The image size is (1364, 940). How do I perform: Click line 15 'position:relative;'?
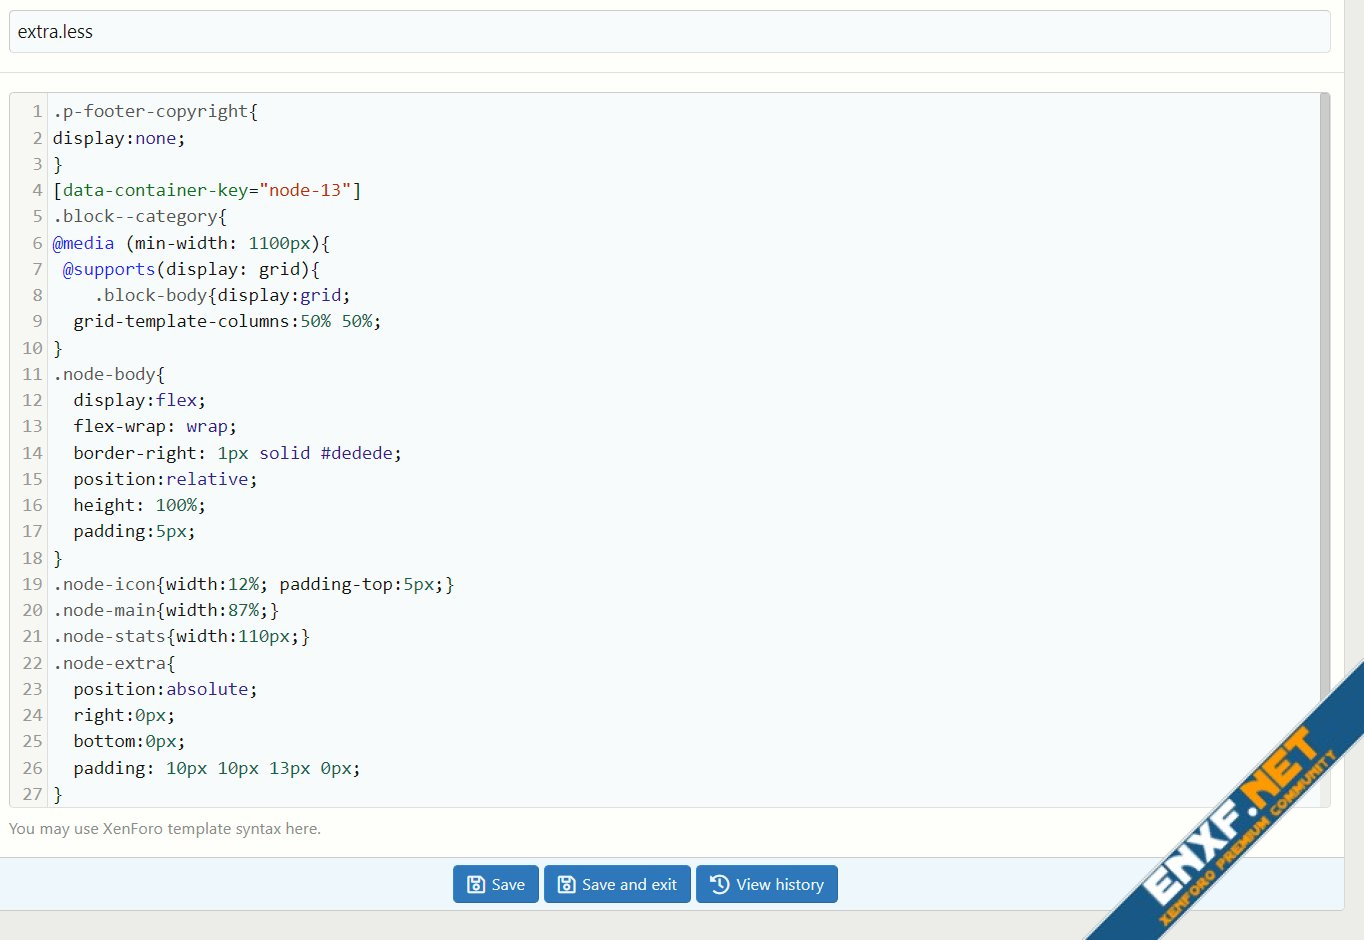point(165,479)
